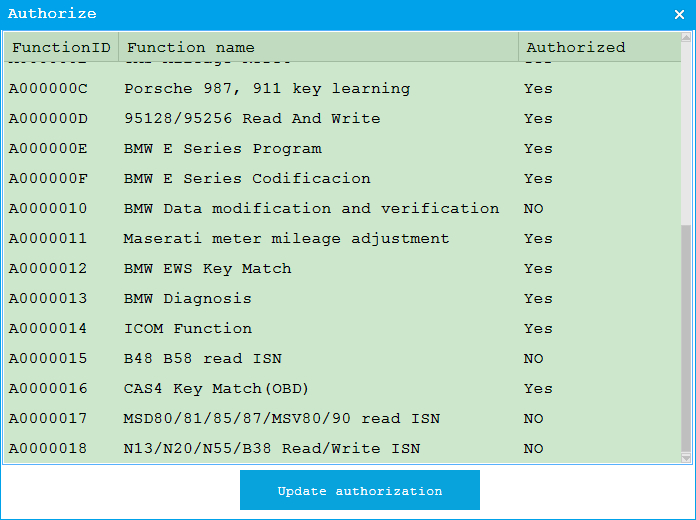Select Maserati meter mileage adjustment row
Viewport: 696px width, 520px height.
[x=286, y=239]
